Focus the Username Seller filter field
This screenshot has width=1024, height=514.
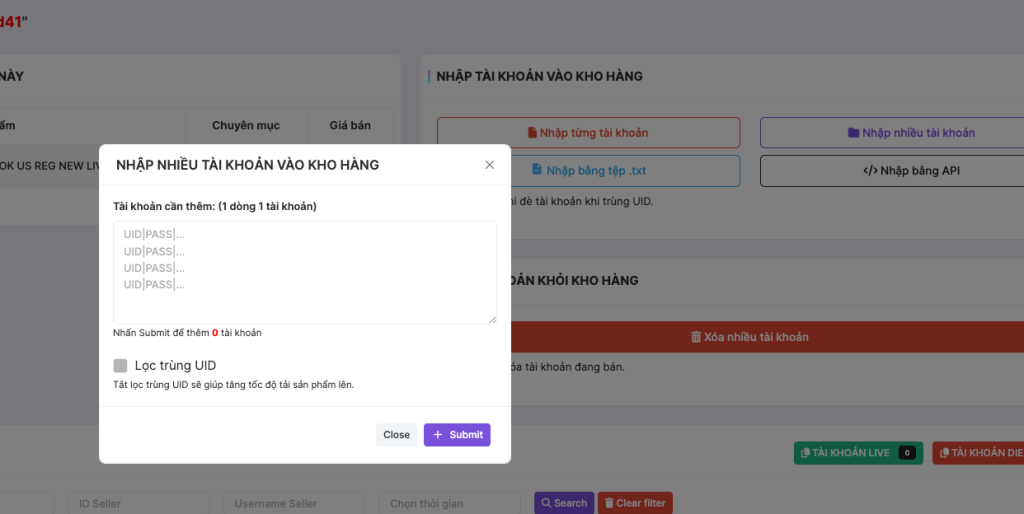[294, 504]
